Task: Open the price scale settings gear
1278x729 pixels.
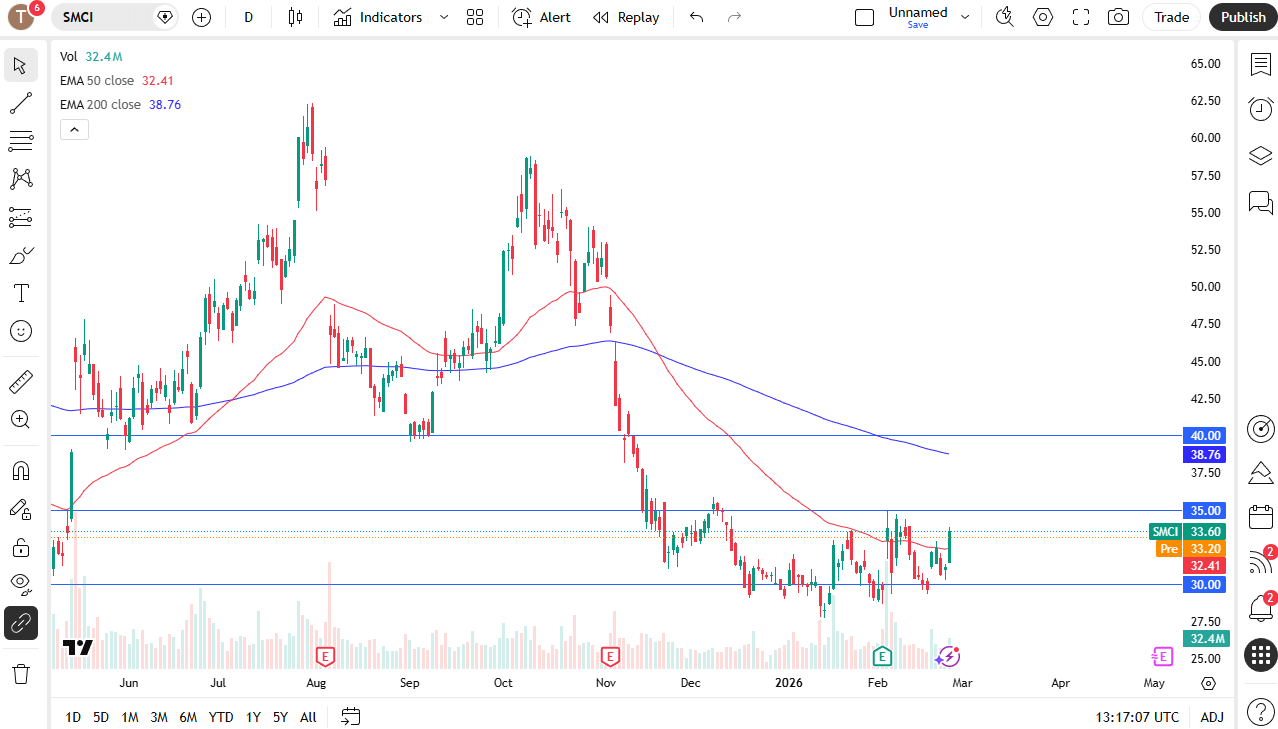Action: 1208,684
